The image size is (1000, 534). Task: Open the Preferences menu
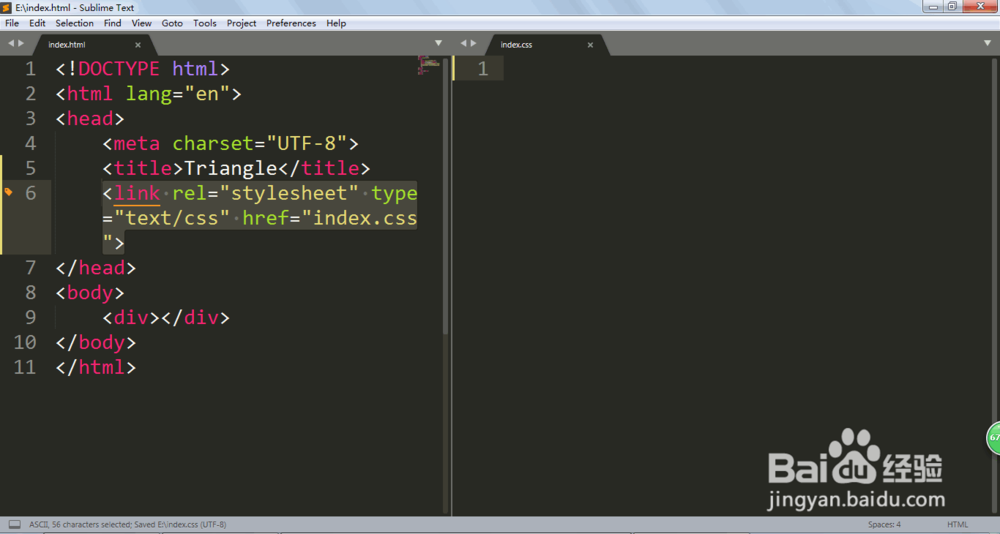291,23
